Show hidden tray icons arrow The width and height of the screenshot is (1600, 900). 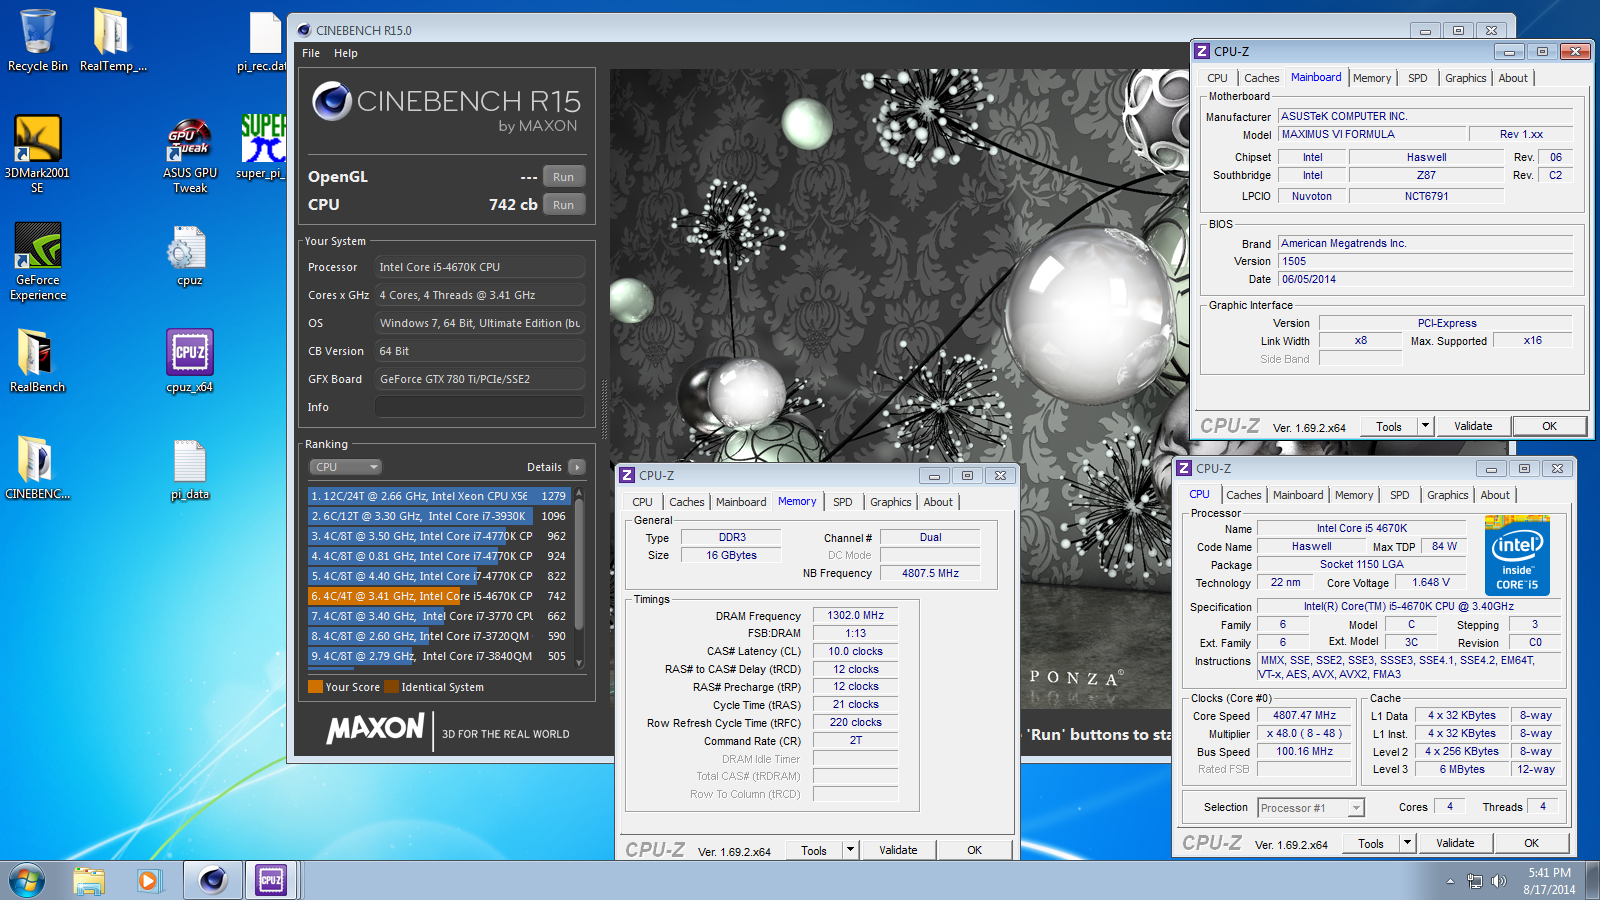(x=1450, y=881)
